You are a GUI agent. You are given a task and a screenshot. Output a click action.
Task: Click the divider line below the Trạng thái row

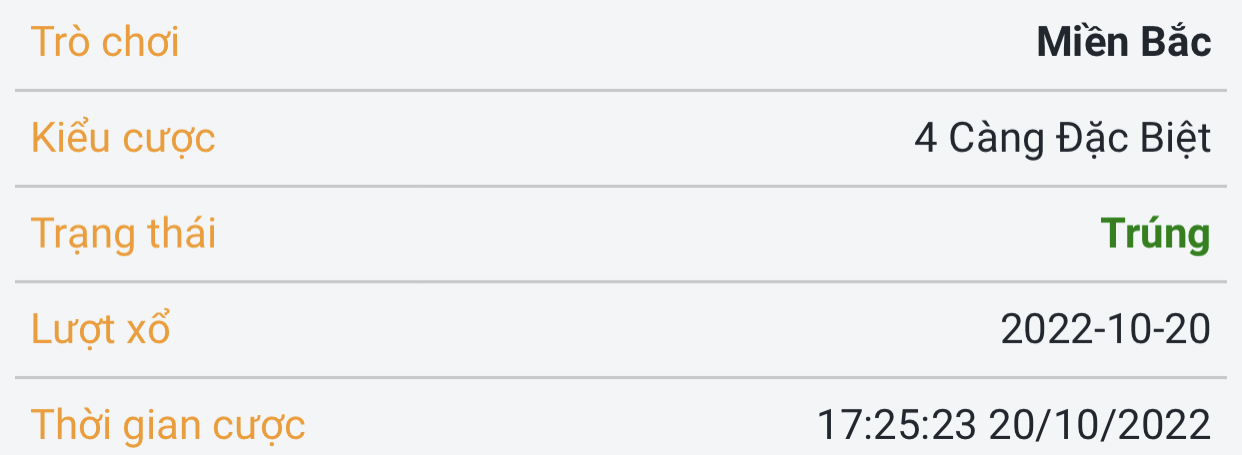tap(620, 282)
